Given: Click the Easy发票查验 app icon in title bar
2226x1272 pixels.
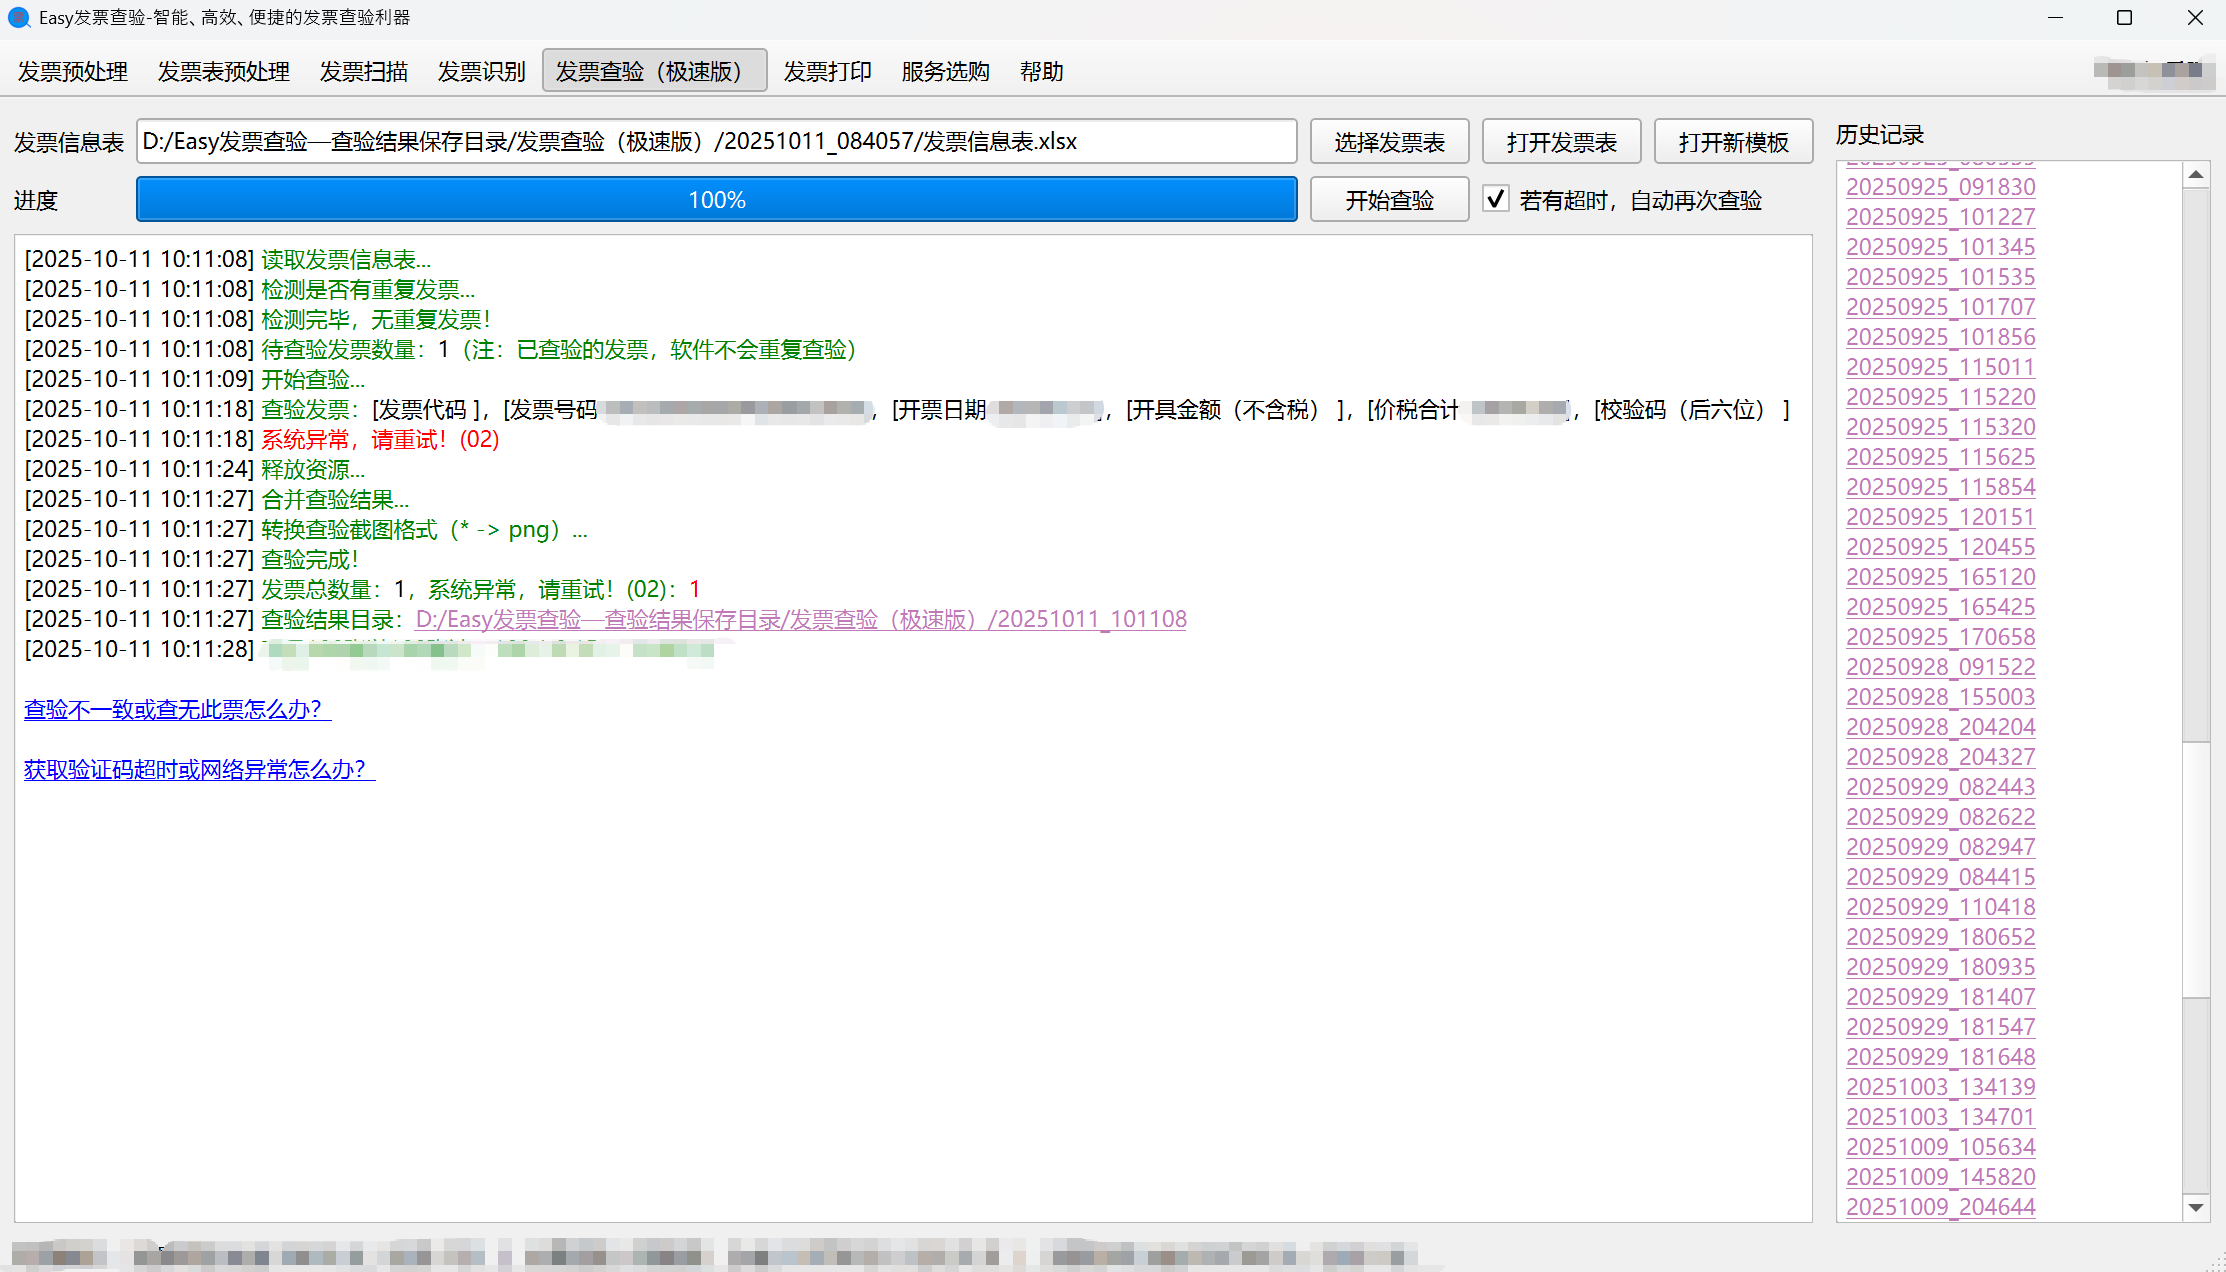Looking at the screenshot, I should [x=18, y=17].
